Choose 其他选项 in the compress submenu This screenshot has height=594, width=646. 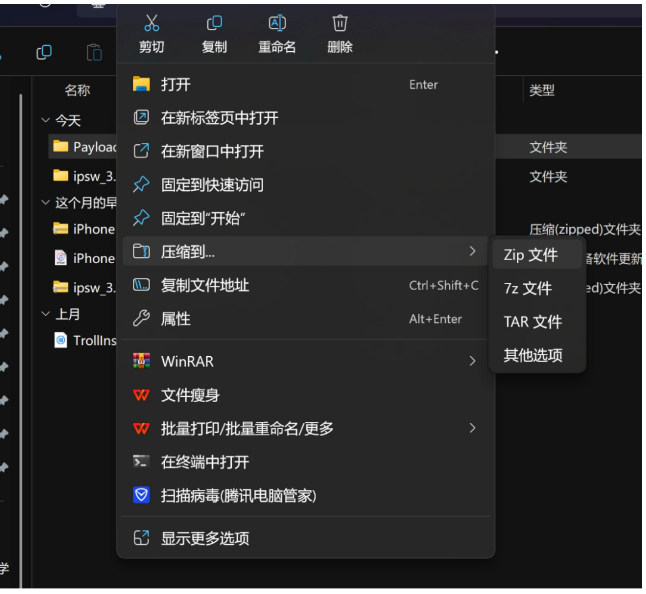click(x=537, y=355)
